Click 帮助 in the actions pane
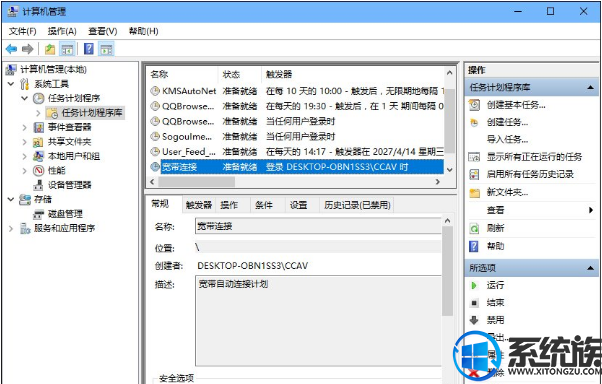The width and height of the screenshot is (602, 384). point(495,246)
